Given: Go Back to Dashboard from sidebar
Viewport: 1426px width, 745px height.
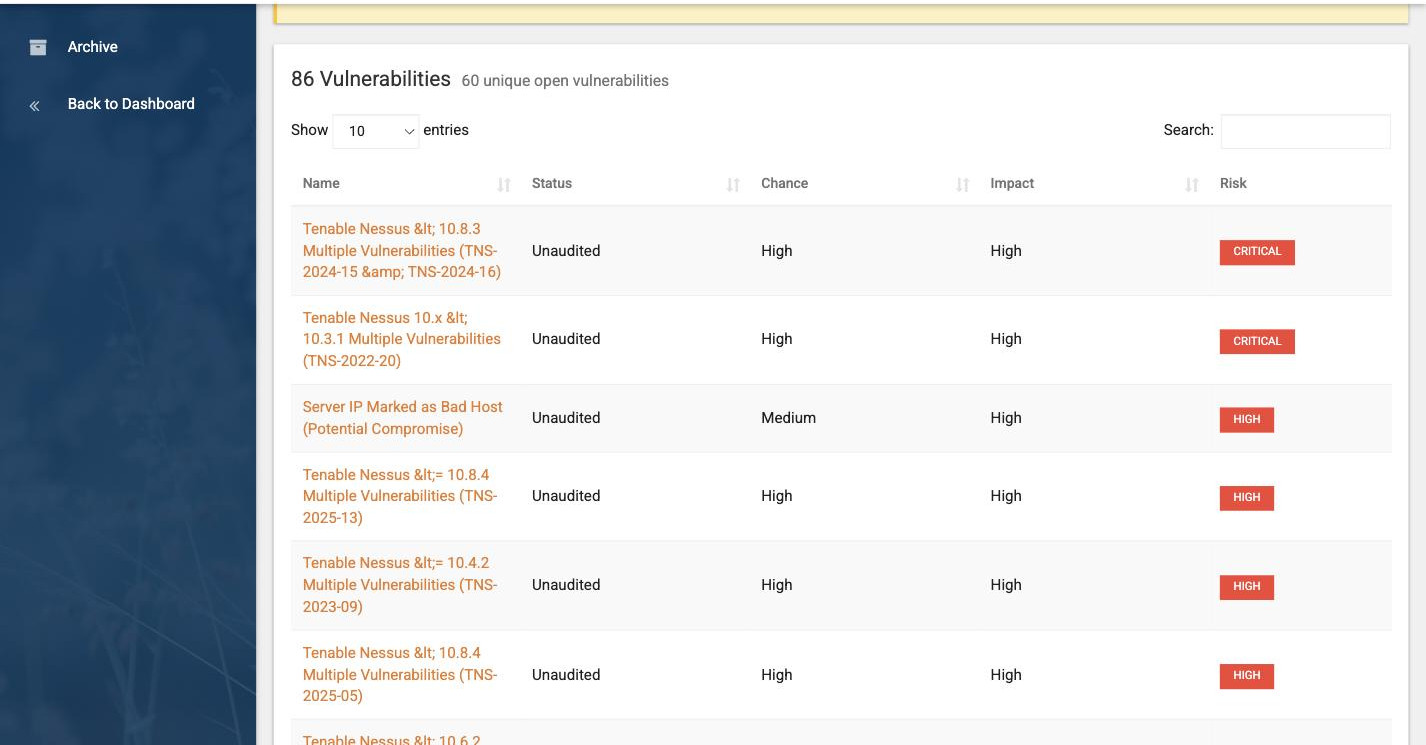Looking at the screenshot, I should 131,104.
